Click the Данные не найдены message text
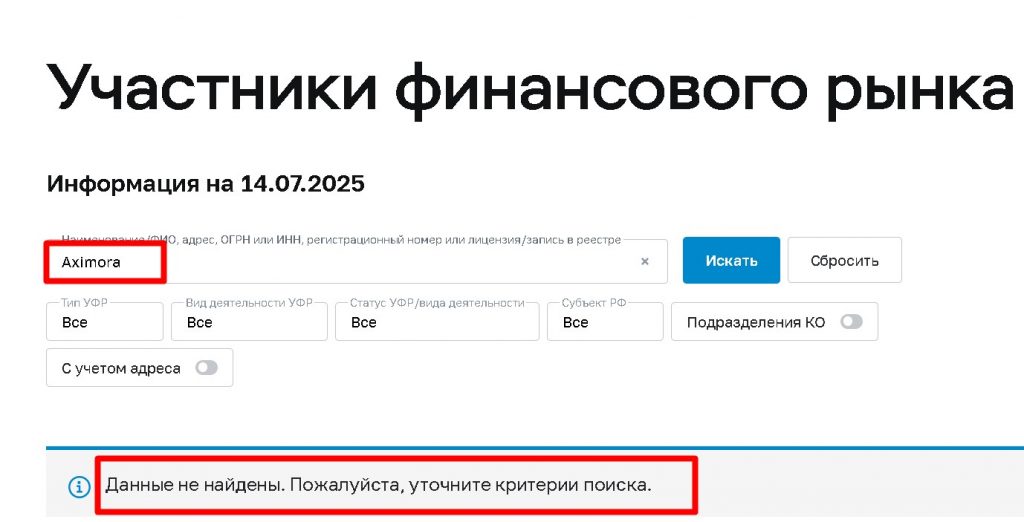1024x522 pixels. coord(378,486)
